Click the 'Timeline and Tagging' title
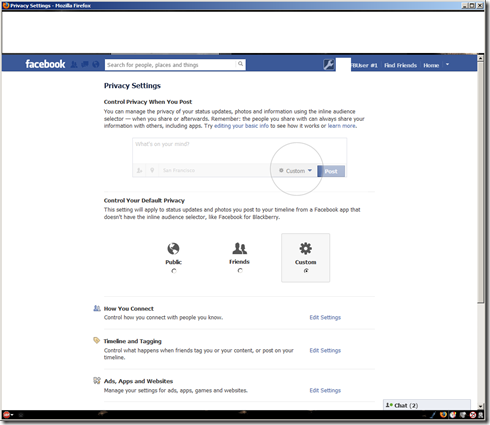 click(132, 341)
